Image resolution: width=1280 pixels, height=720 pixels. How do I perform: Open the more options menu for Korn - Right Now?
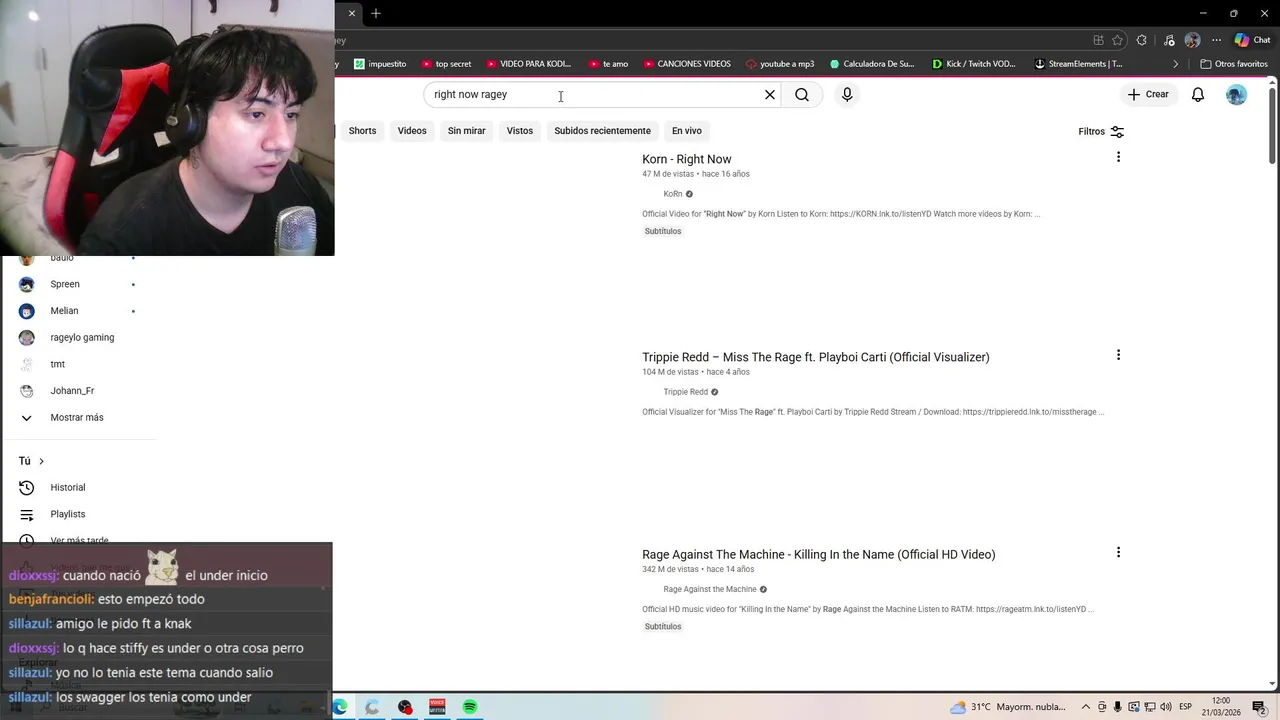coord(1118,157)
